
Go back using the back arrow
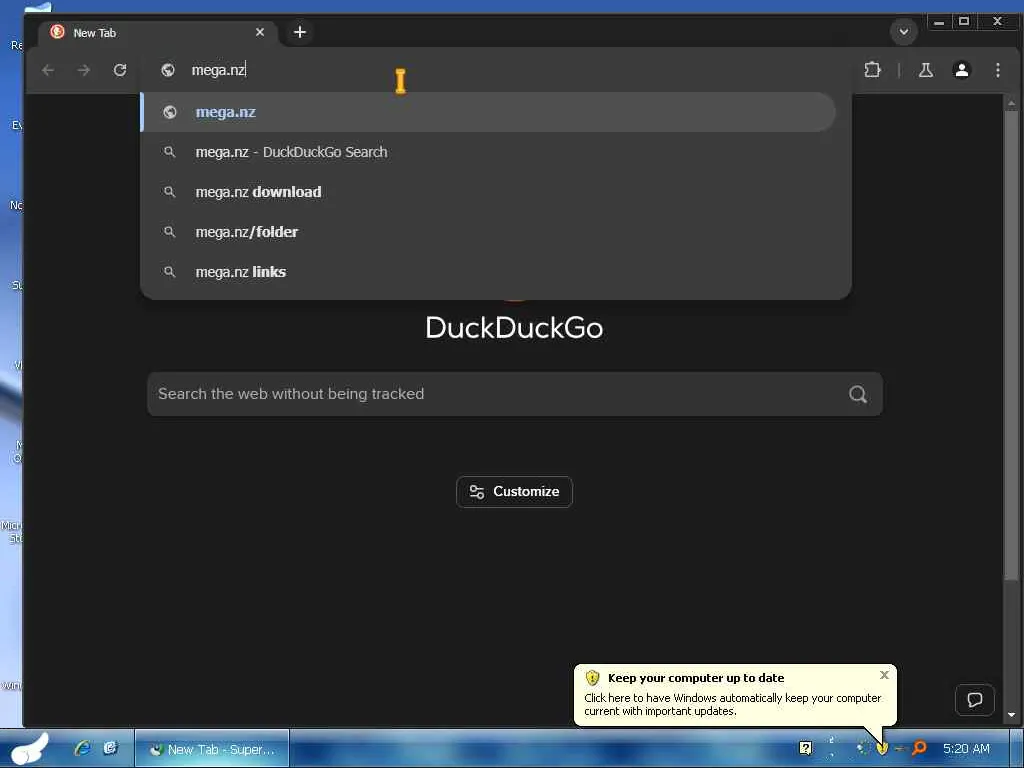coord(48,70)
